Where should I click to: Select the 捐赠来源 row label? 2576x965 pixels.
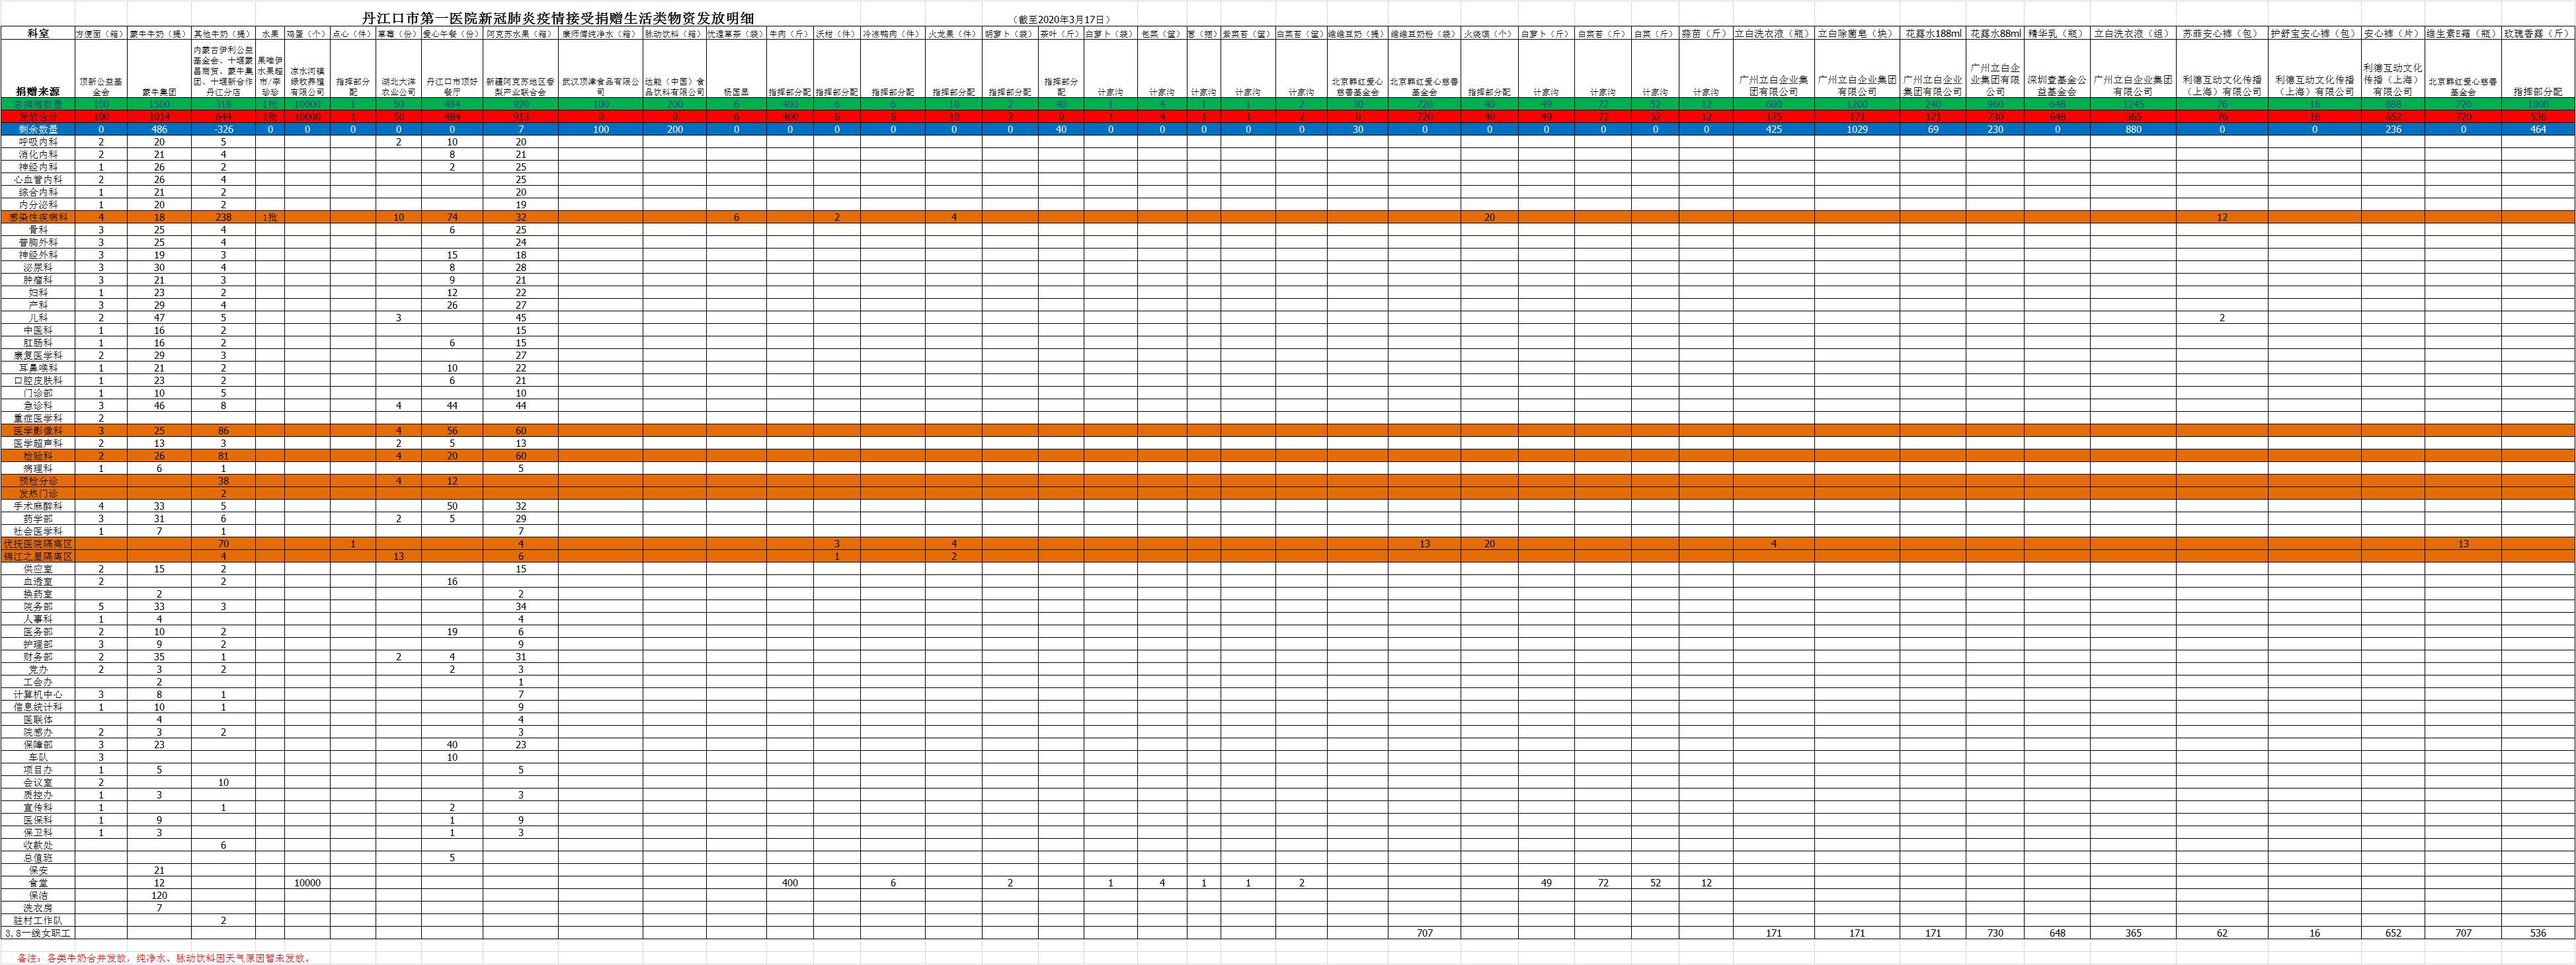(x=38, y=91)
